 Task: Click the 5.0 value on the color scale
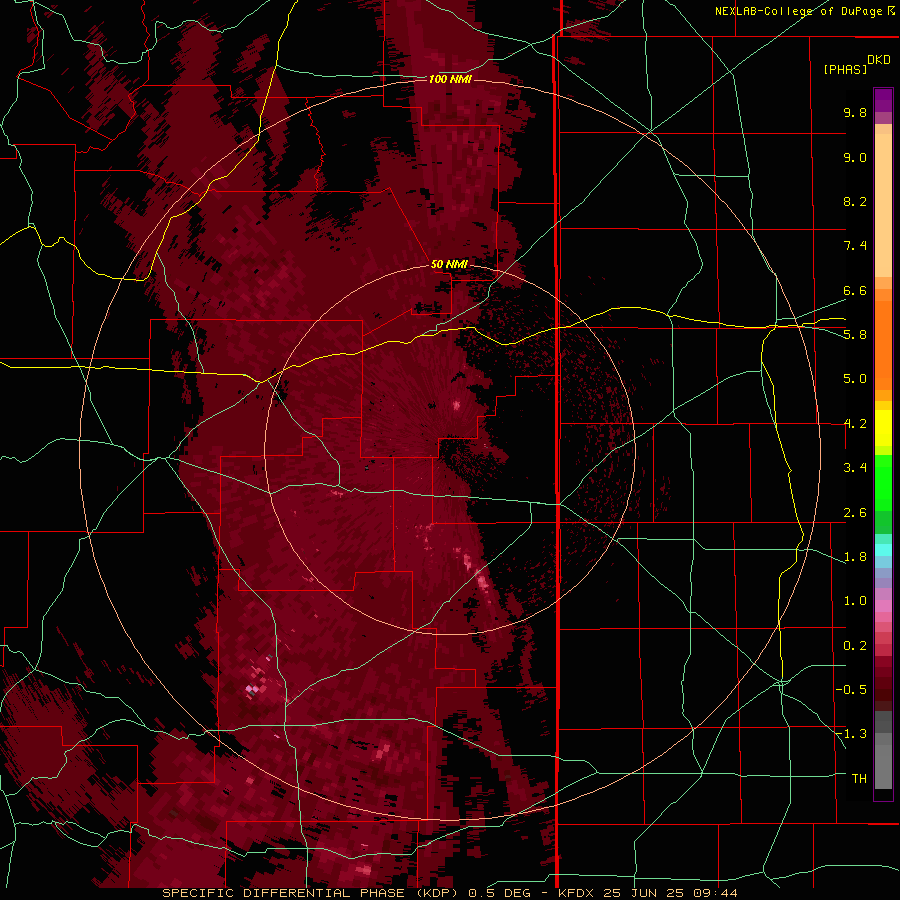tap(855, 379)
